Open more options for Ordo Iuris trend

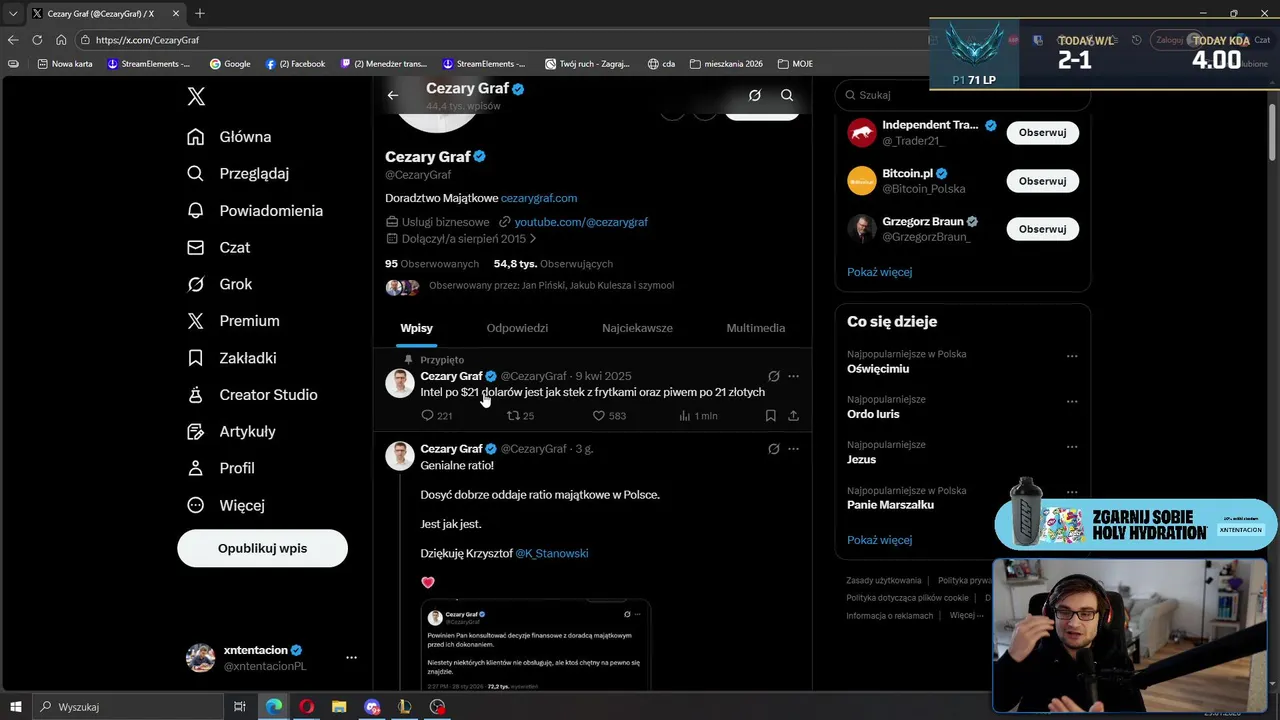1072,402
